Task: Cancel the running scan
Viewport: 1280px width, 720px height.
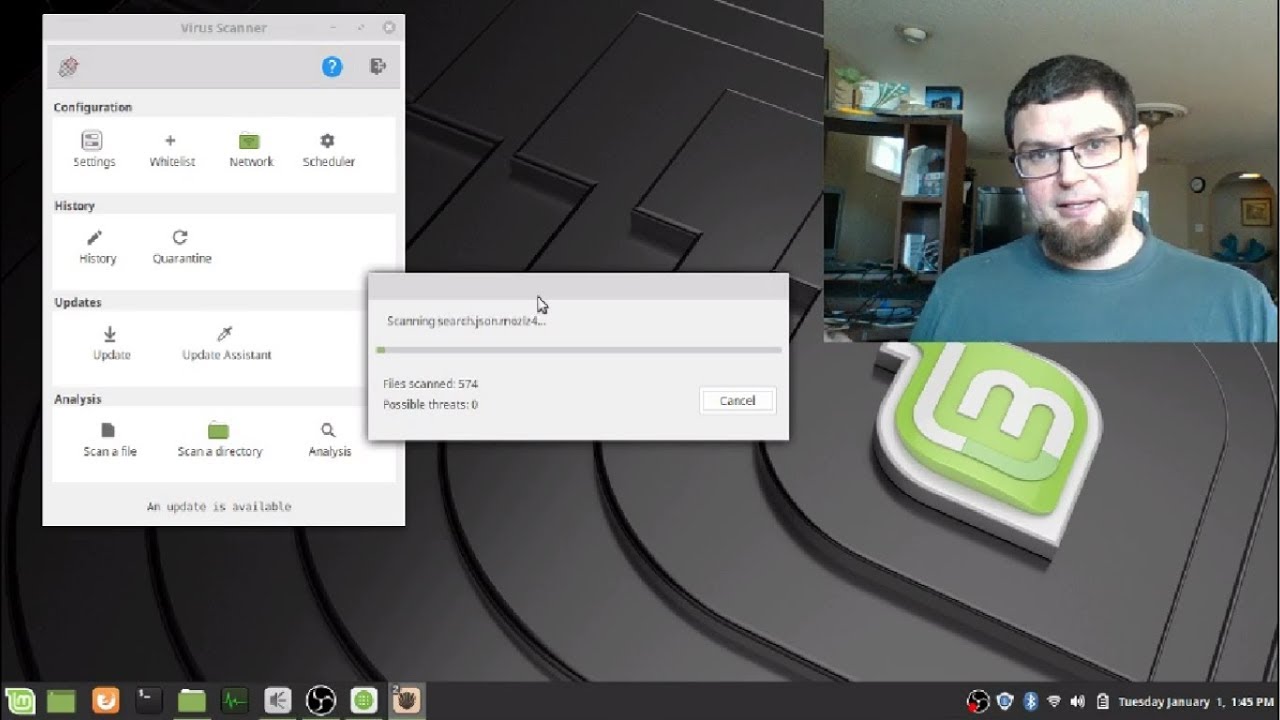Action: pyautogui.click(x=737, y=400)
